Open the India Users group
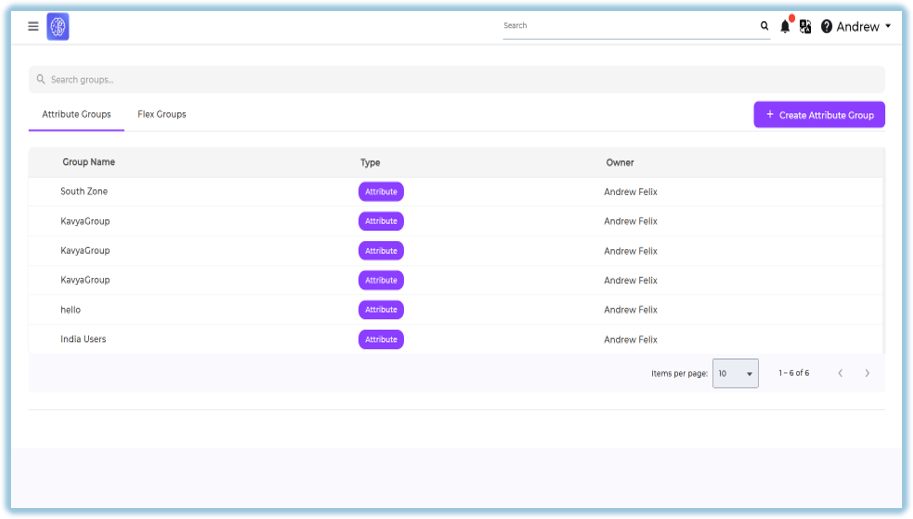The width and height of the screenshot is (913, 519). [83, 339]
